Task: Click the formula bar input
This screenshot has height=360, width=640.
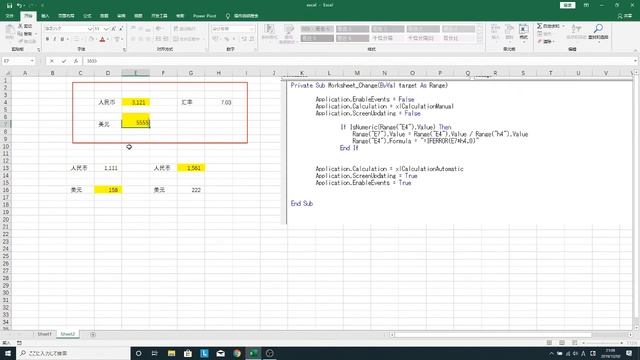Action: pyautogui.click(x=357, y=61)
